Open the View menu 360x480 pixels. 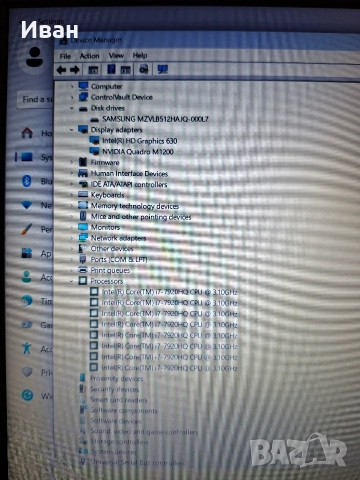tap(116, 56)
